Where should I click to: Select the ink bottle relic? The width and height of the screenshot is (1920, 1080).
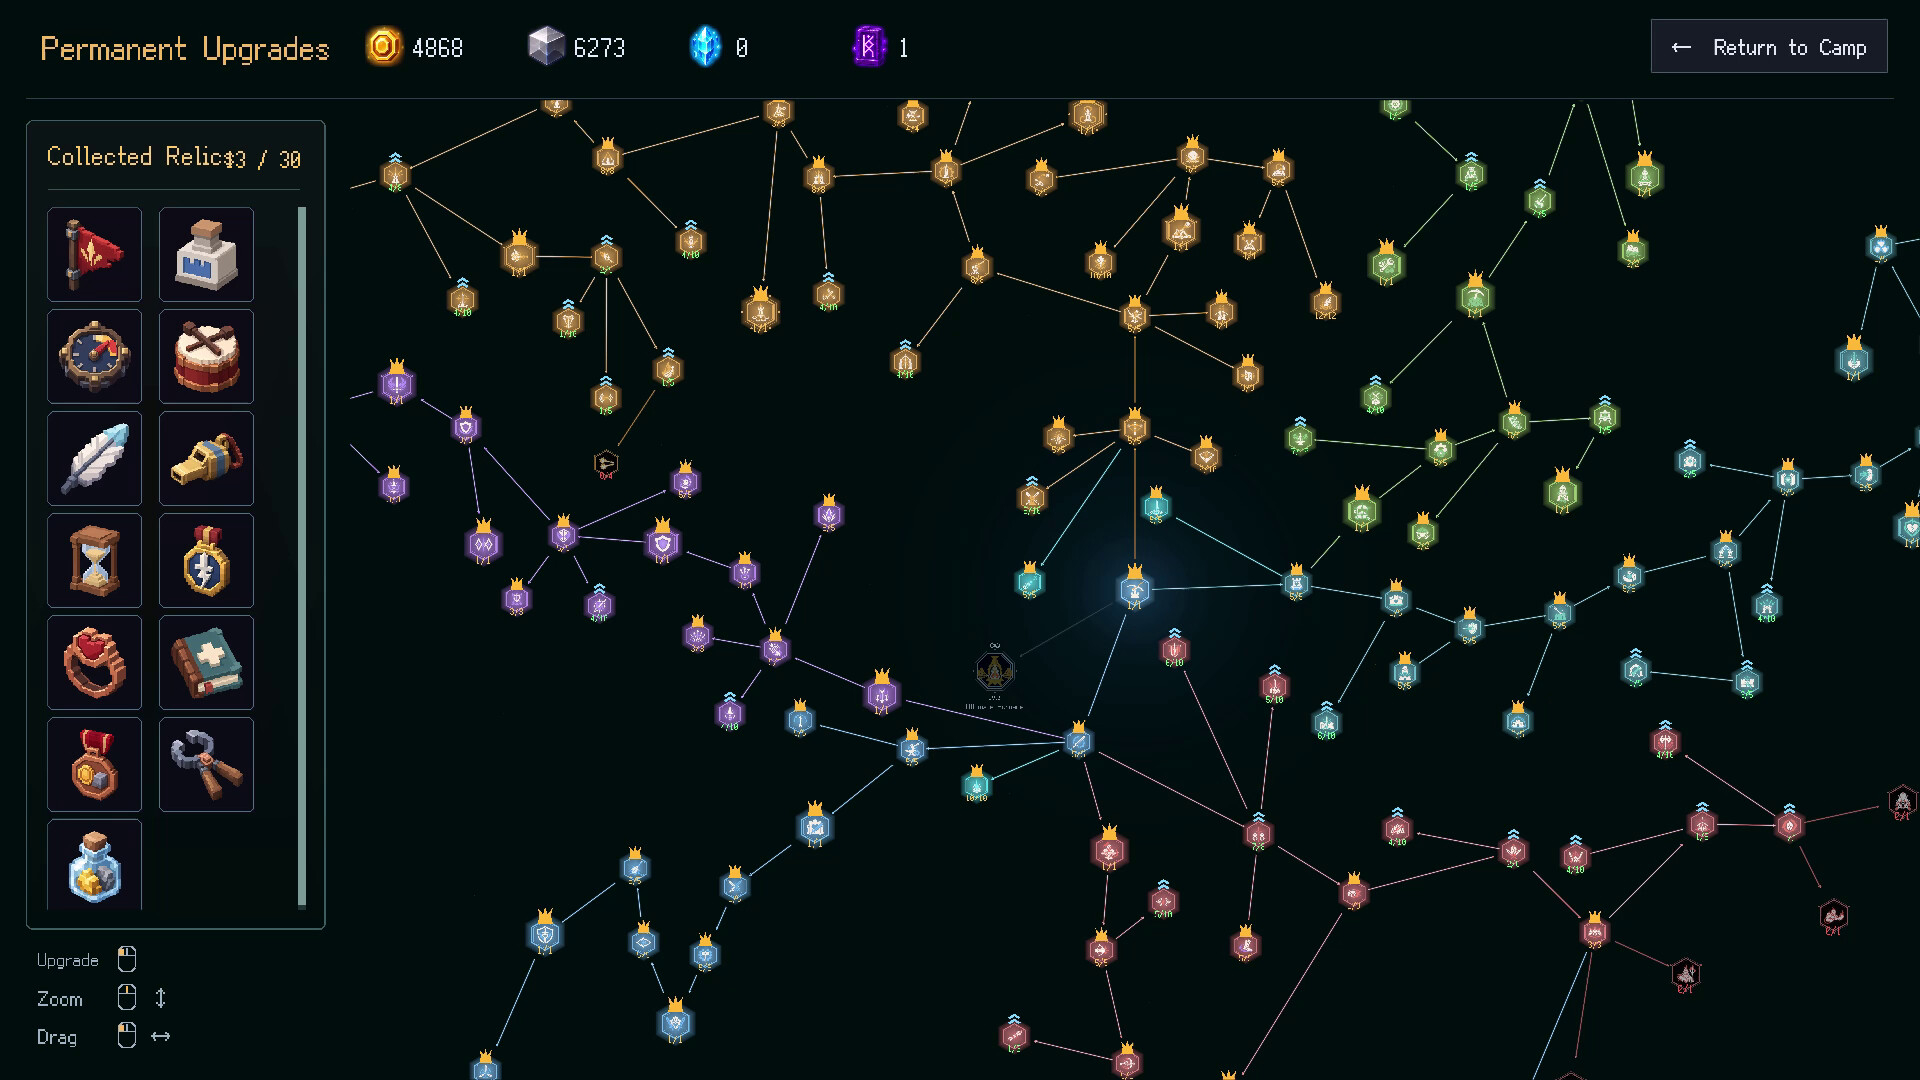tap(206, 255)
